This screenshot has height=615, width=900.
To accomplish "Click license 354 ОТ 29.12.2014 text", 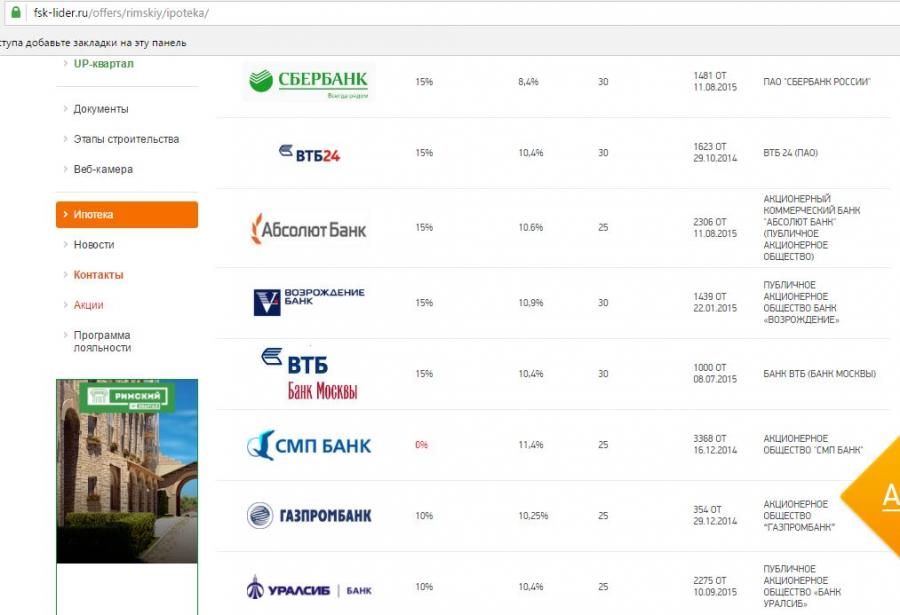I will (715, 516).
